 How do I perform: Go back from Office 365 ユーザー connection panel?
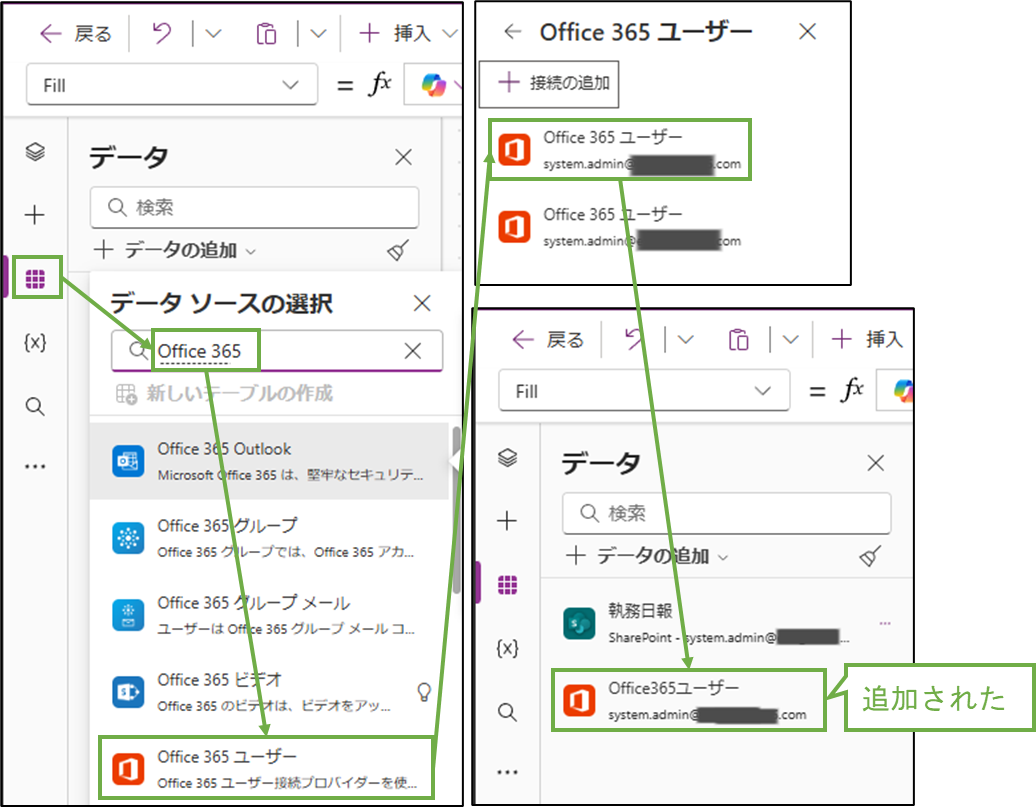pyautogui.click(x=513, y=31)
